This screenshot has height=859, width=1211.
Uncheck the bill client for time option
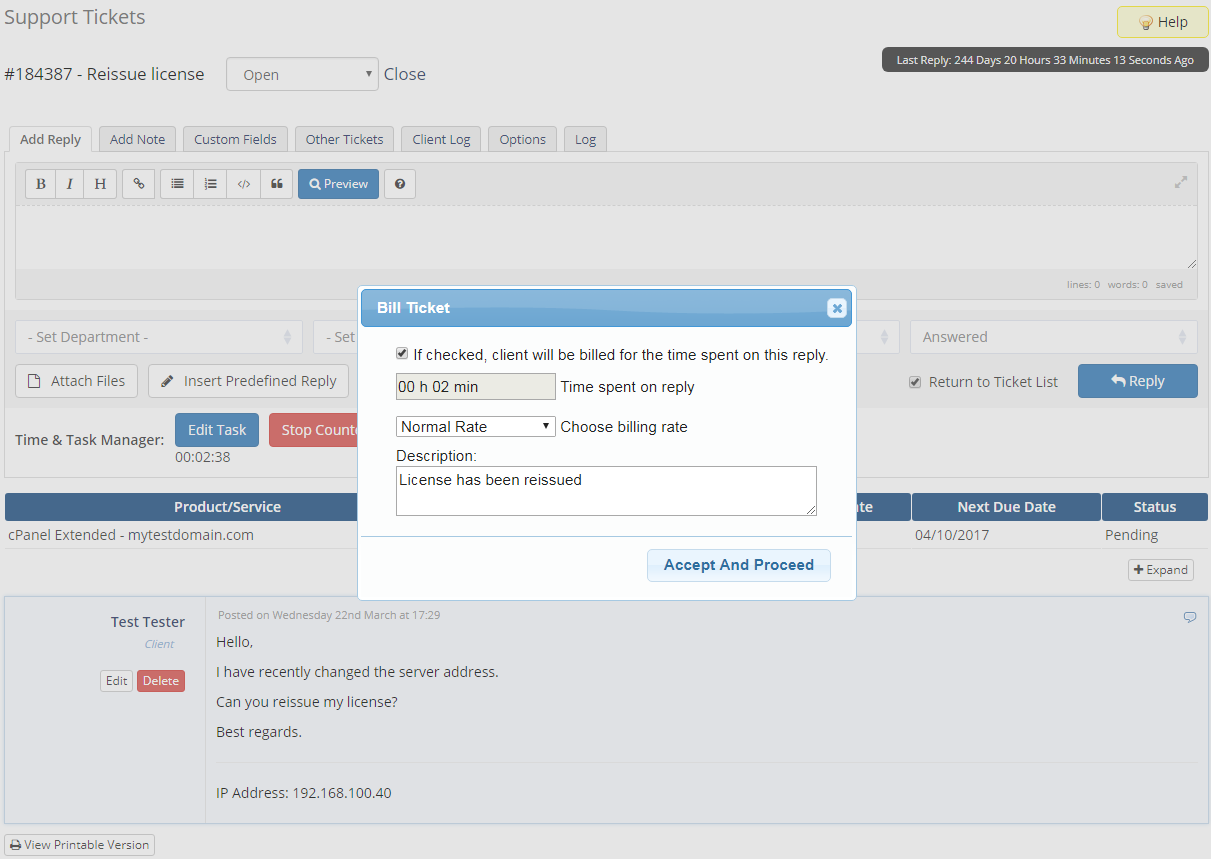coord(401,353)
